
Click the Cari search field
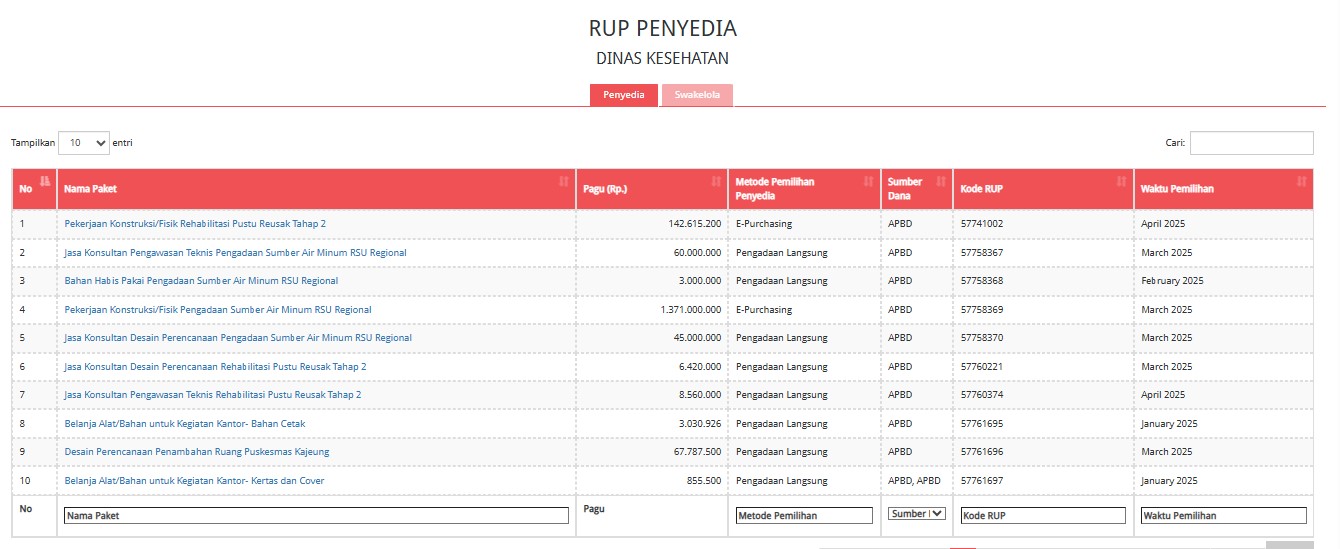pos(1251,143)
